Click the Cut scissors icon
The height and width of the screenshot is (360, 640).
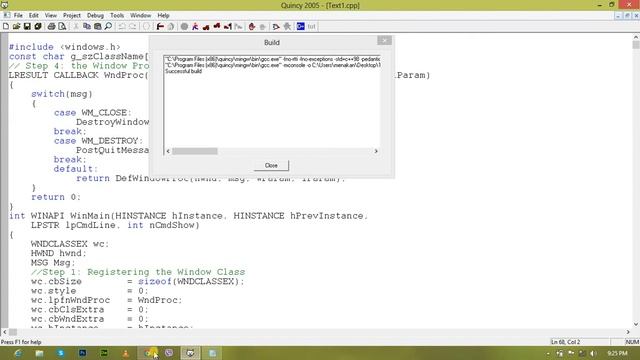(x=76, y=27)
